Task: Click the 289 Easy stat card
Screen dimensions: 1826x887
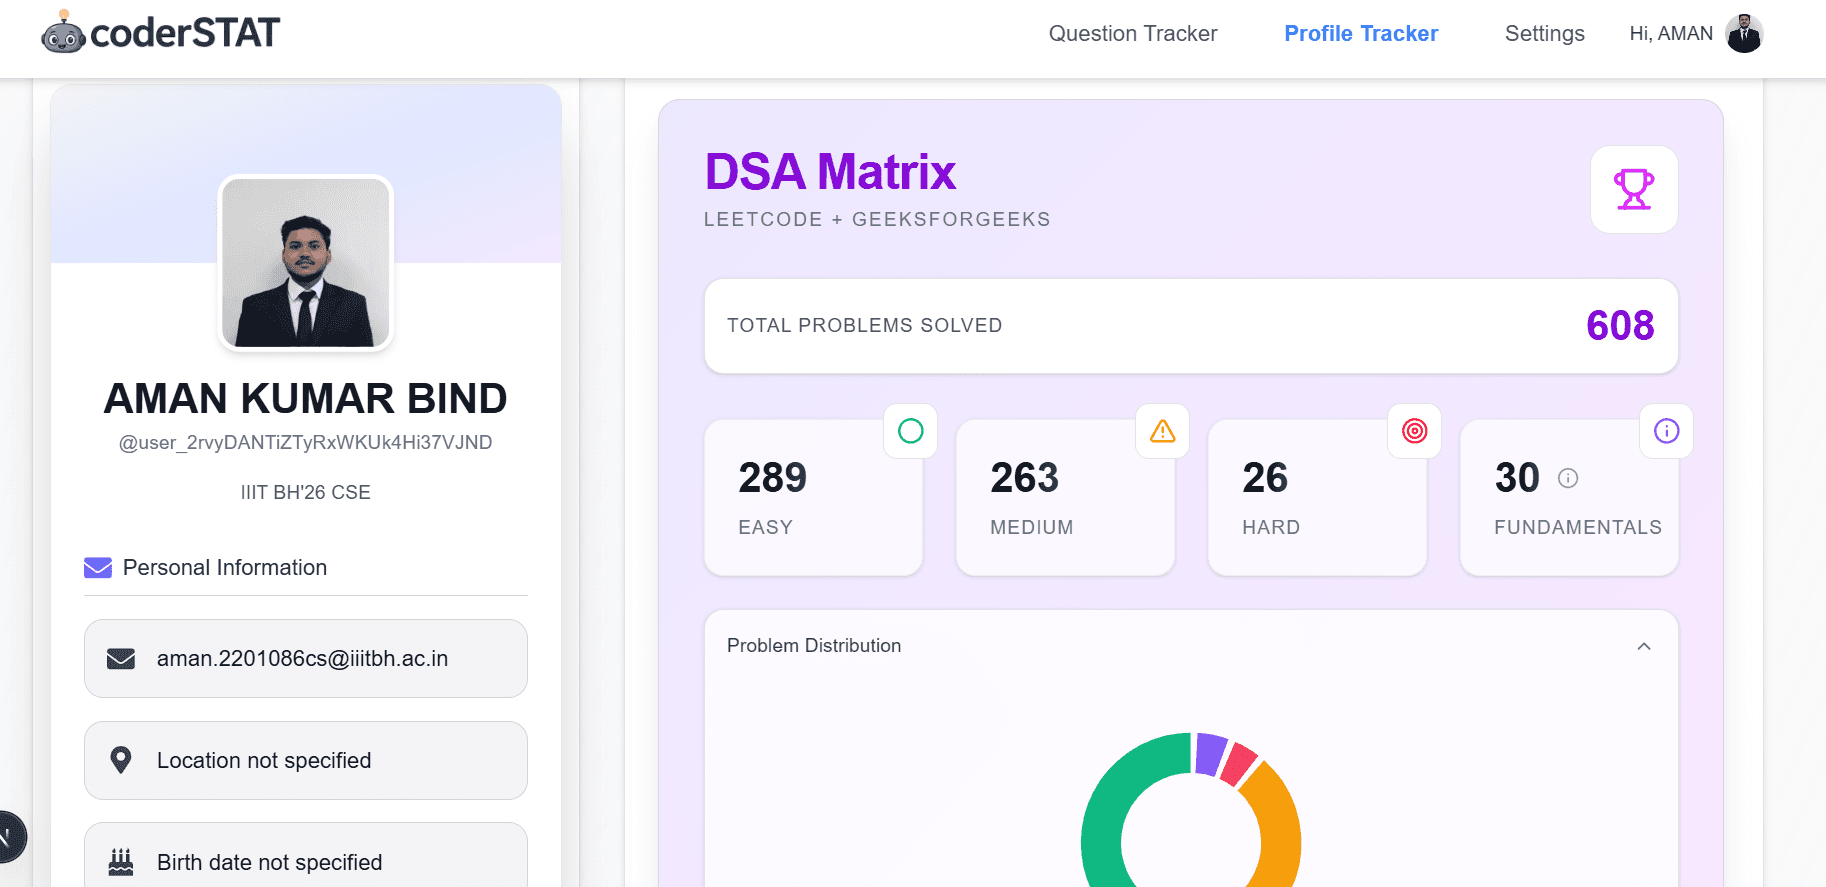Action: pos(813,497)
